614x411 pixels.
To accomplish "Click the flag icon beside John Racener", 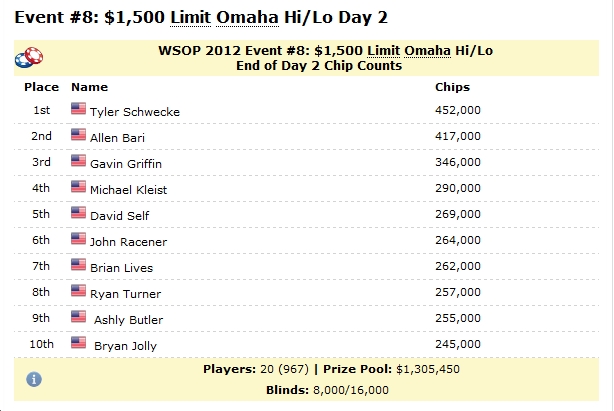I will 78,238.
